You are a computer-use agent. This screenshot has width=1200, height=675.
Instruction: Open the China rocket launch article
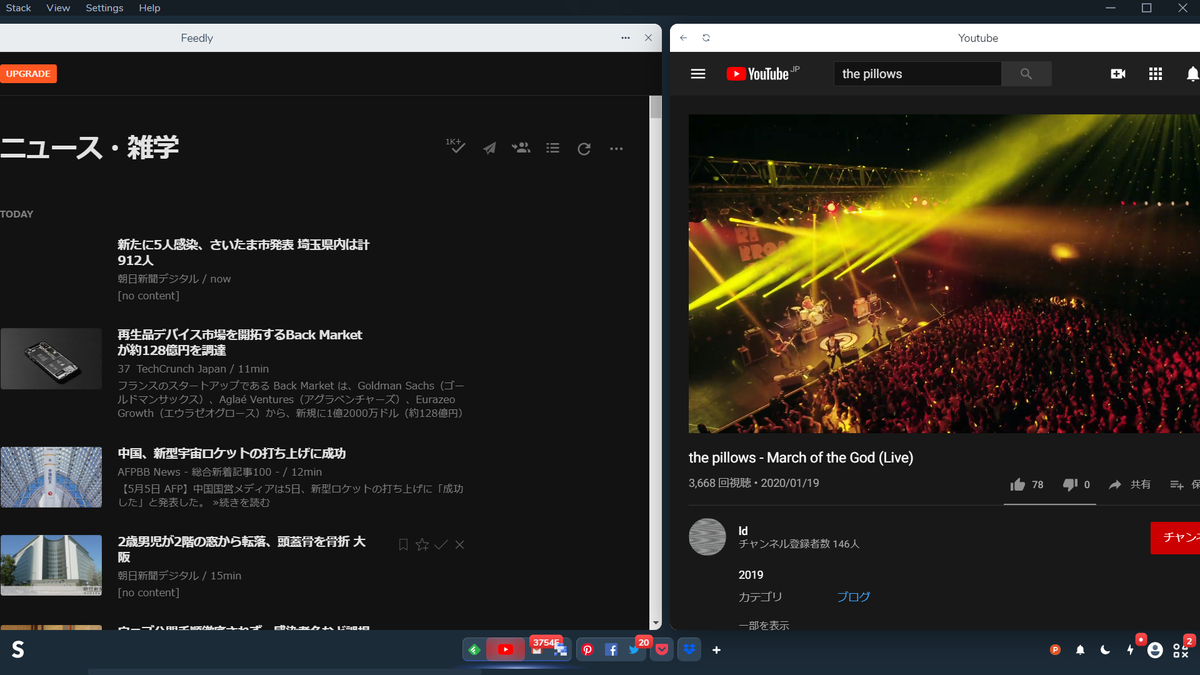click(231, 453)
